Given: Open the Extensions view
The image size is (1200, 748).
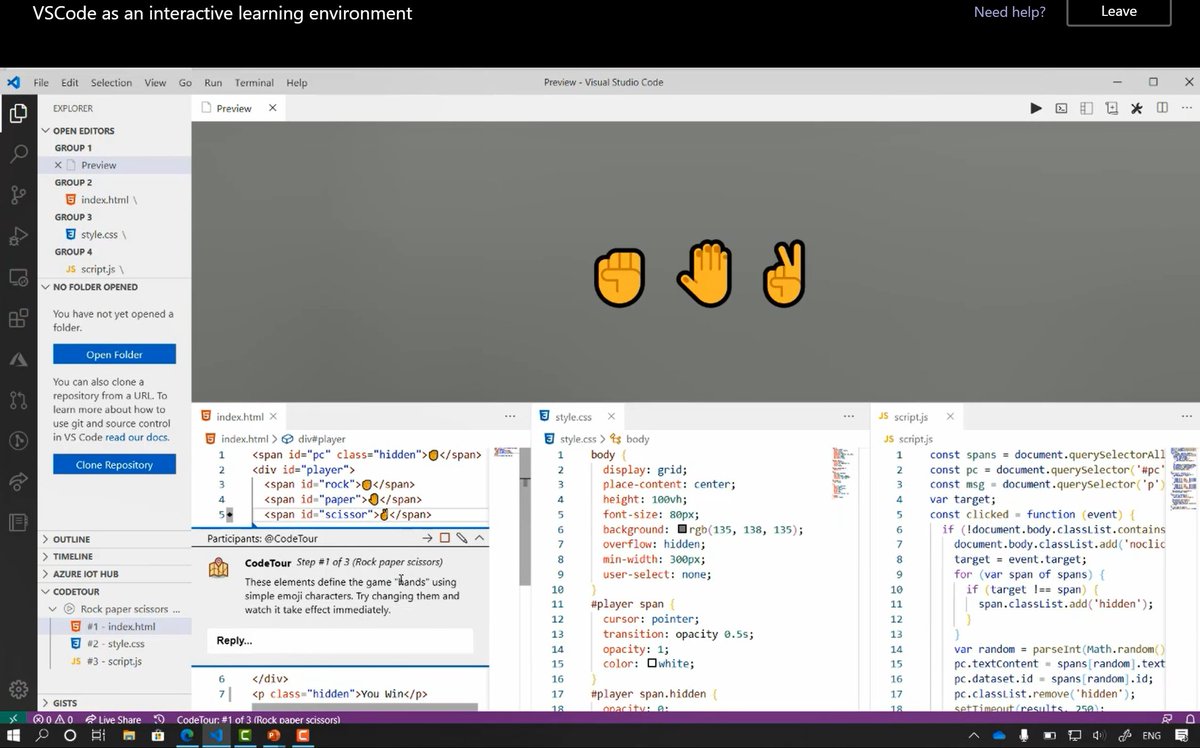Looking at the screenshot, I should (x=18, y=320).
